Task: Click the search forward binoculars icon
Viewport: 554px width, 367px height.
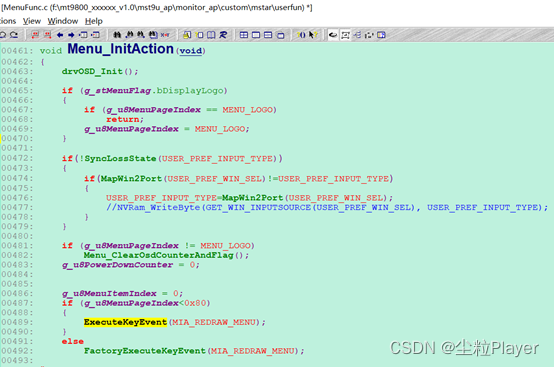Action: point(141,35)
